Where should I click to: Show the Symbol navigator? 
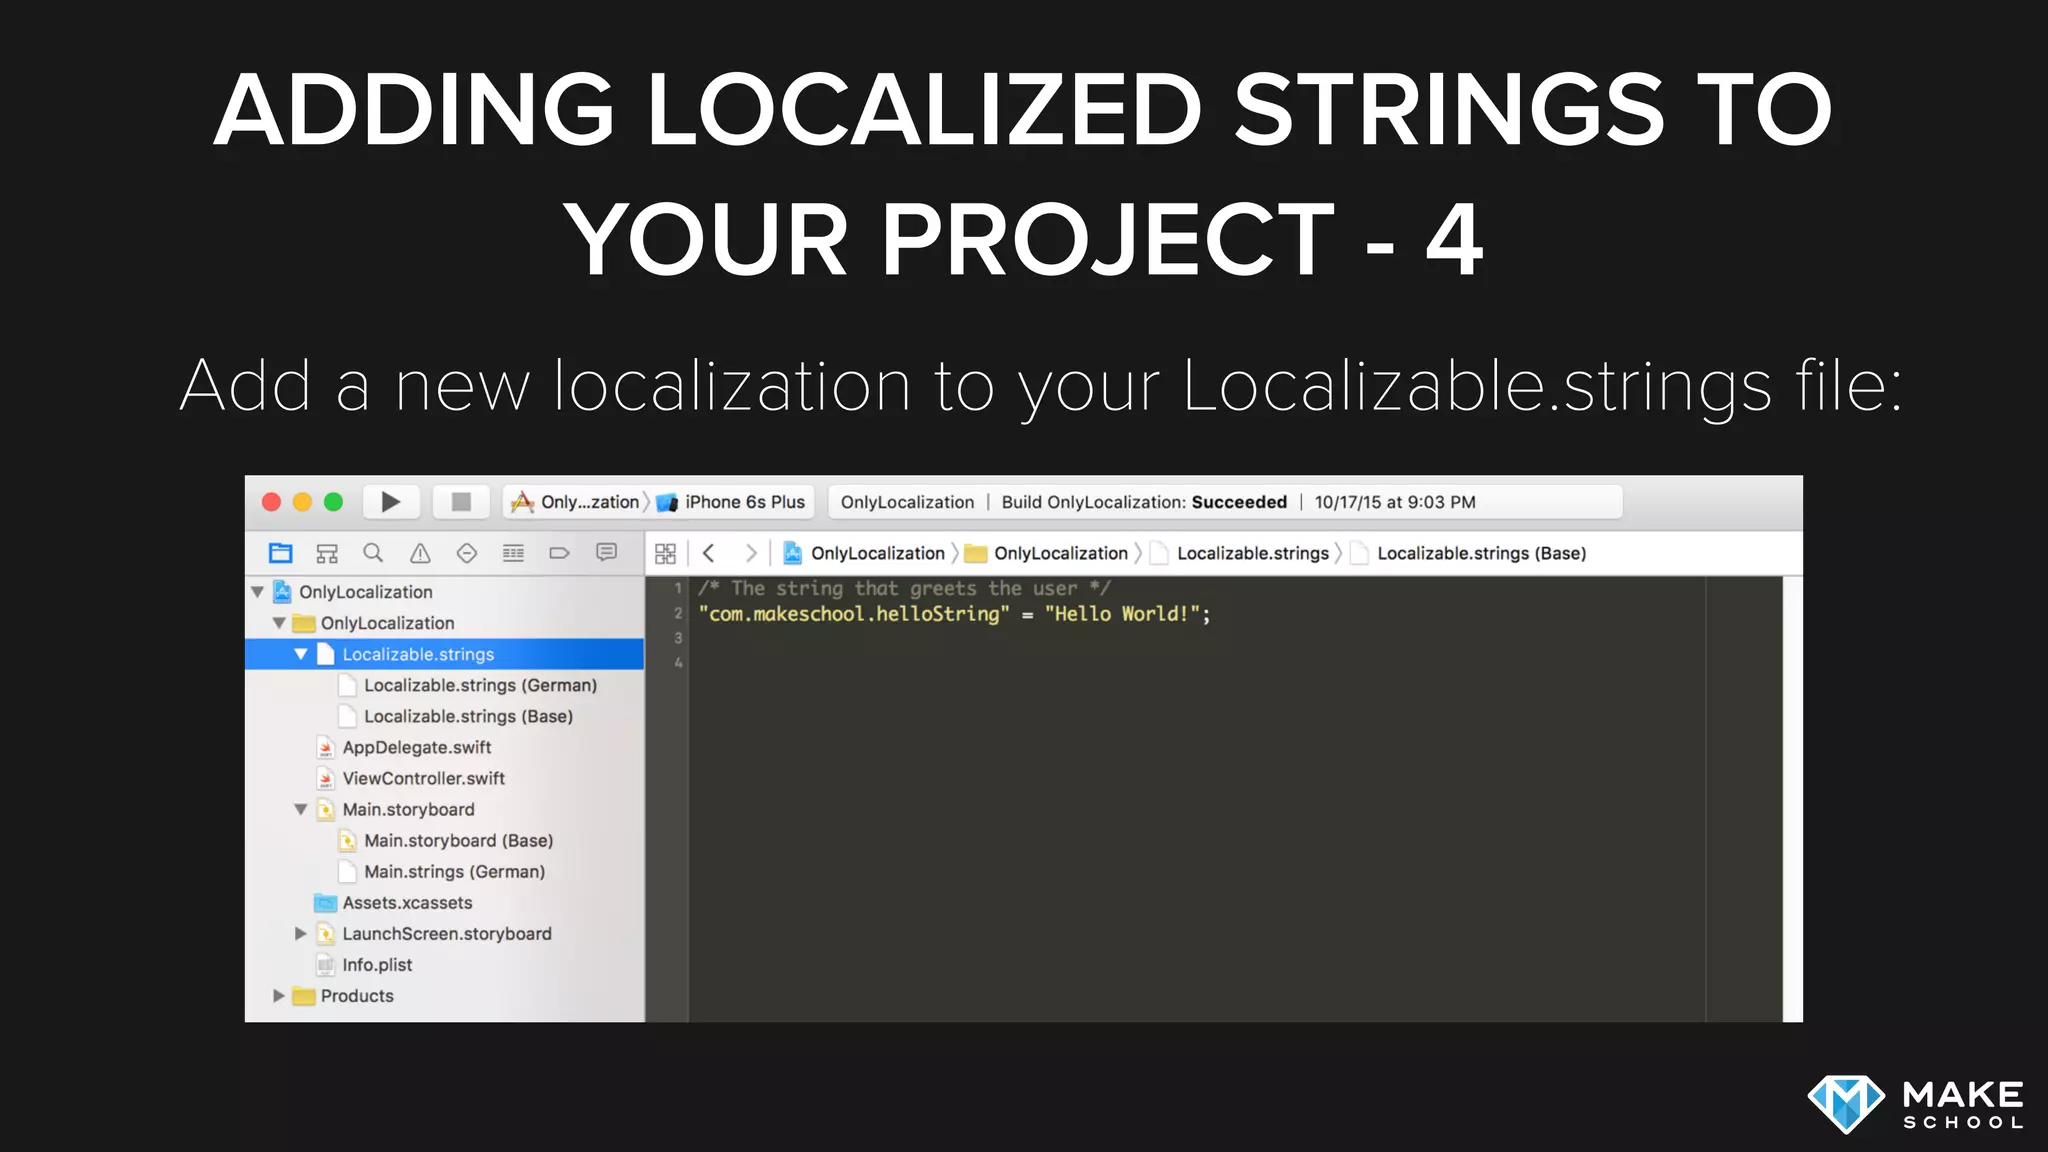click(327, 553)
